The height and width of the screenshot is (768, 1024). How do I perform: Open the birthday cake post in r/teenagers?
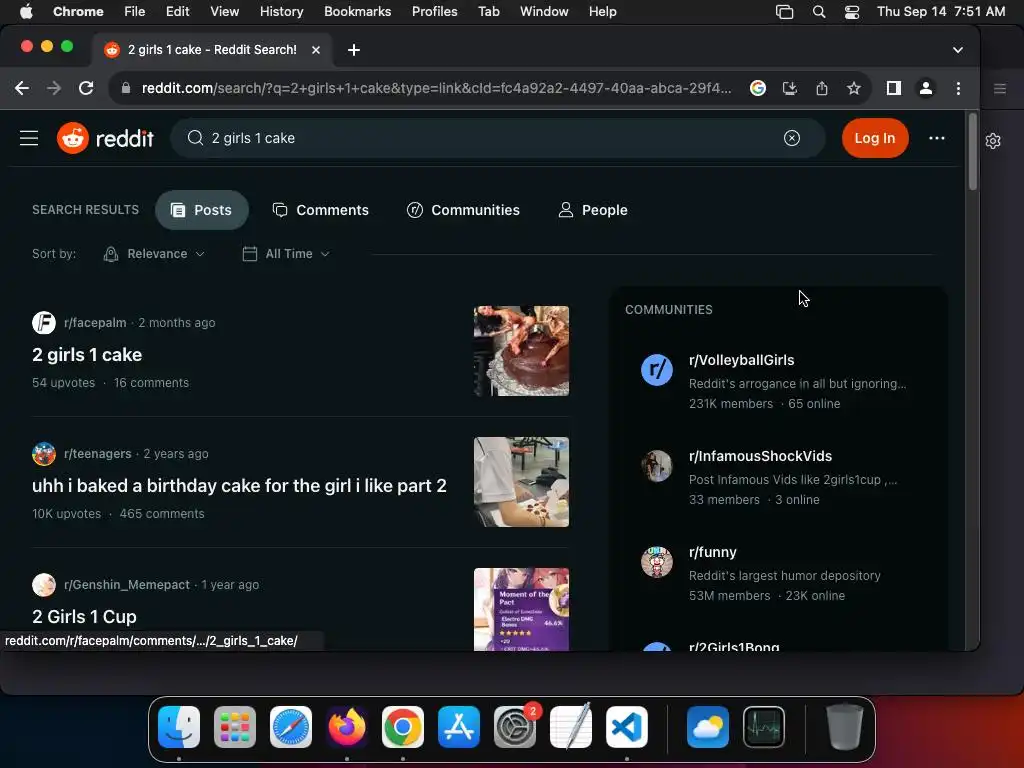tap(239, 486)
